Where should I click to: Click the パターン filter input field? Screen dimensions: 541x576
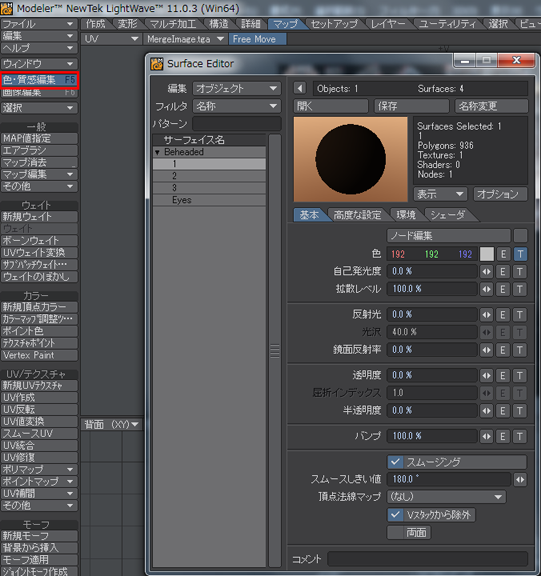click(237, 124)
